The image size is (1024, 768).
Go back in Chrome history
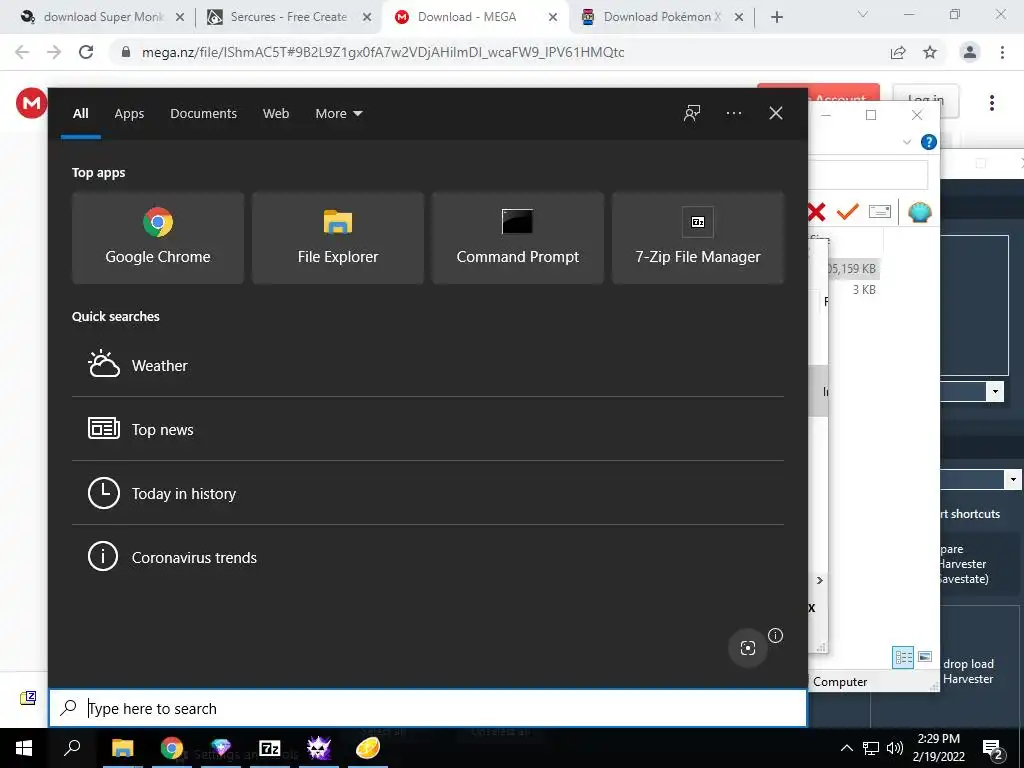pyautogui.click(x=22, y=52)
